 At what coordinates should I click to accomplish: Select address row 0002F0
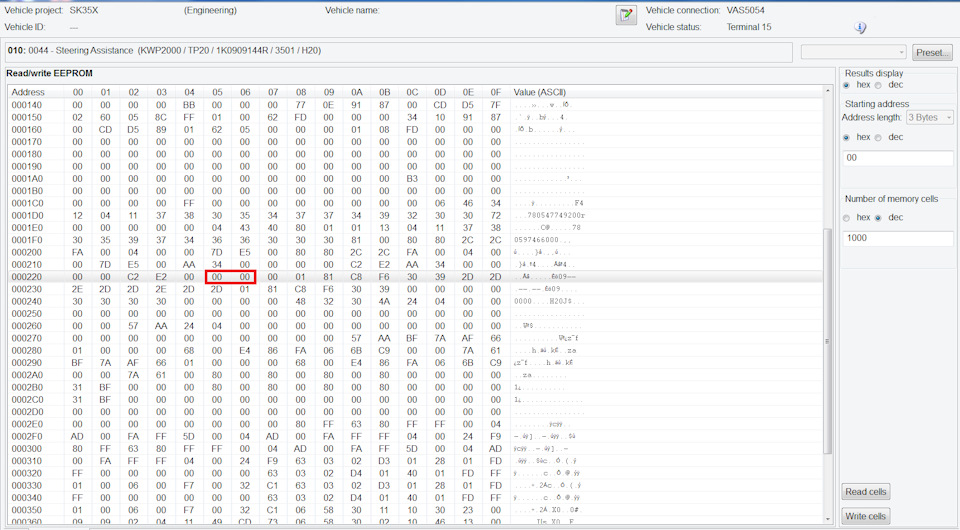pyautogui.click(x=416, y=436)
